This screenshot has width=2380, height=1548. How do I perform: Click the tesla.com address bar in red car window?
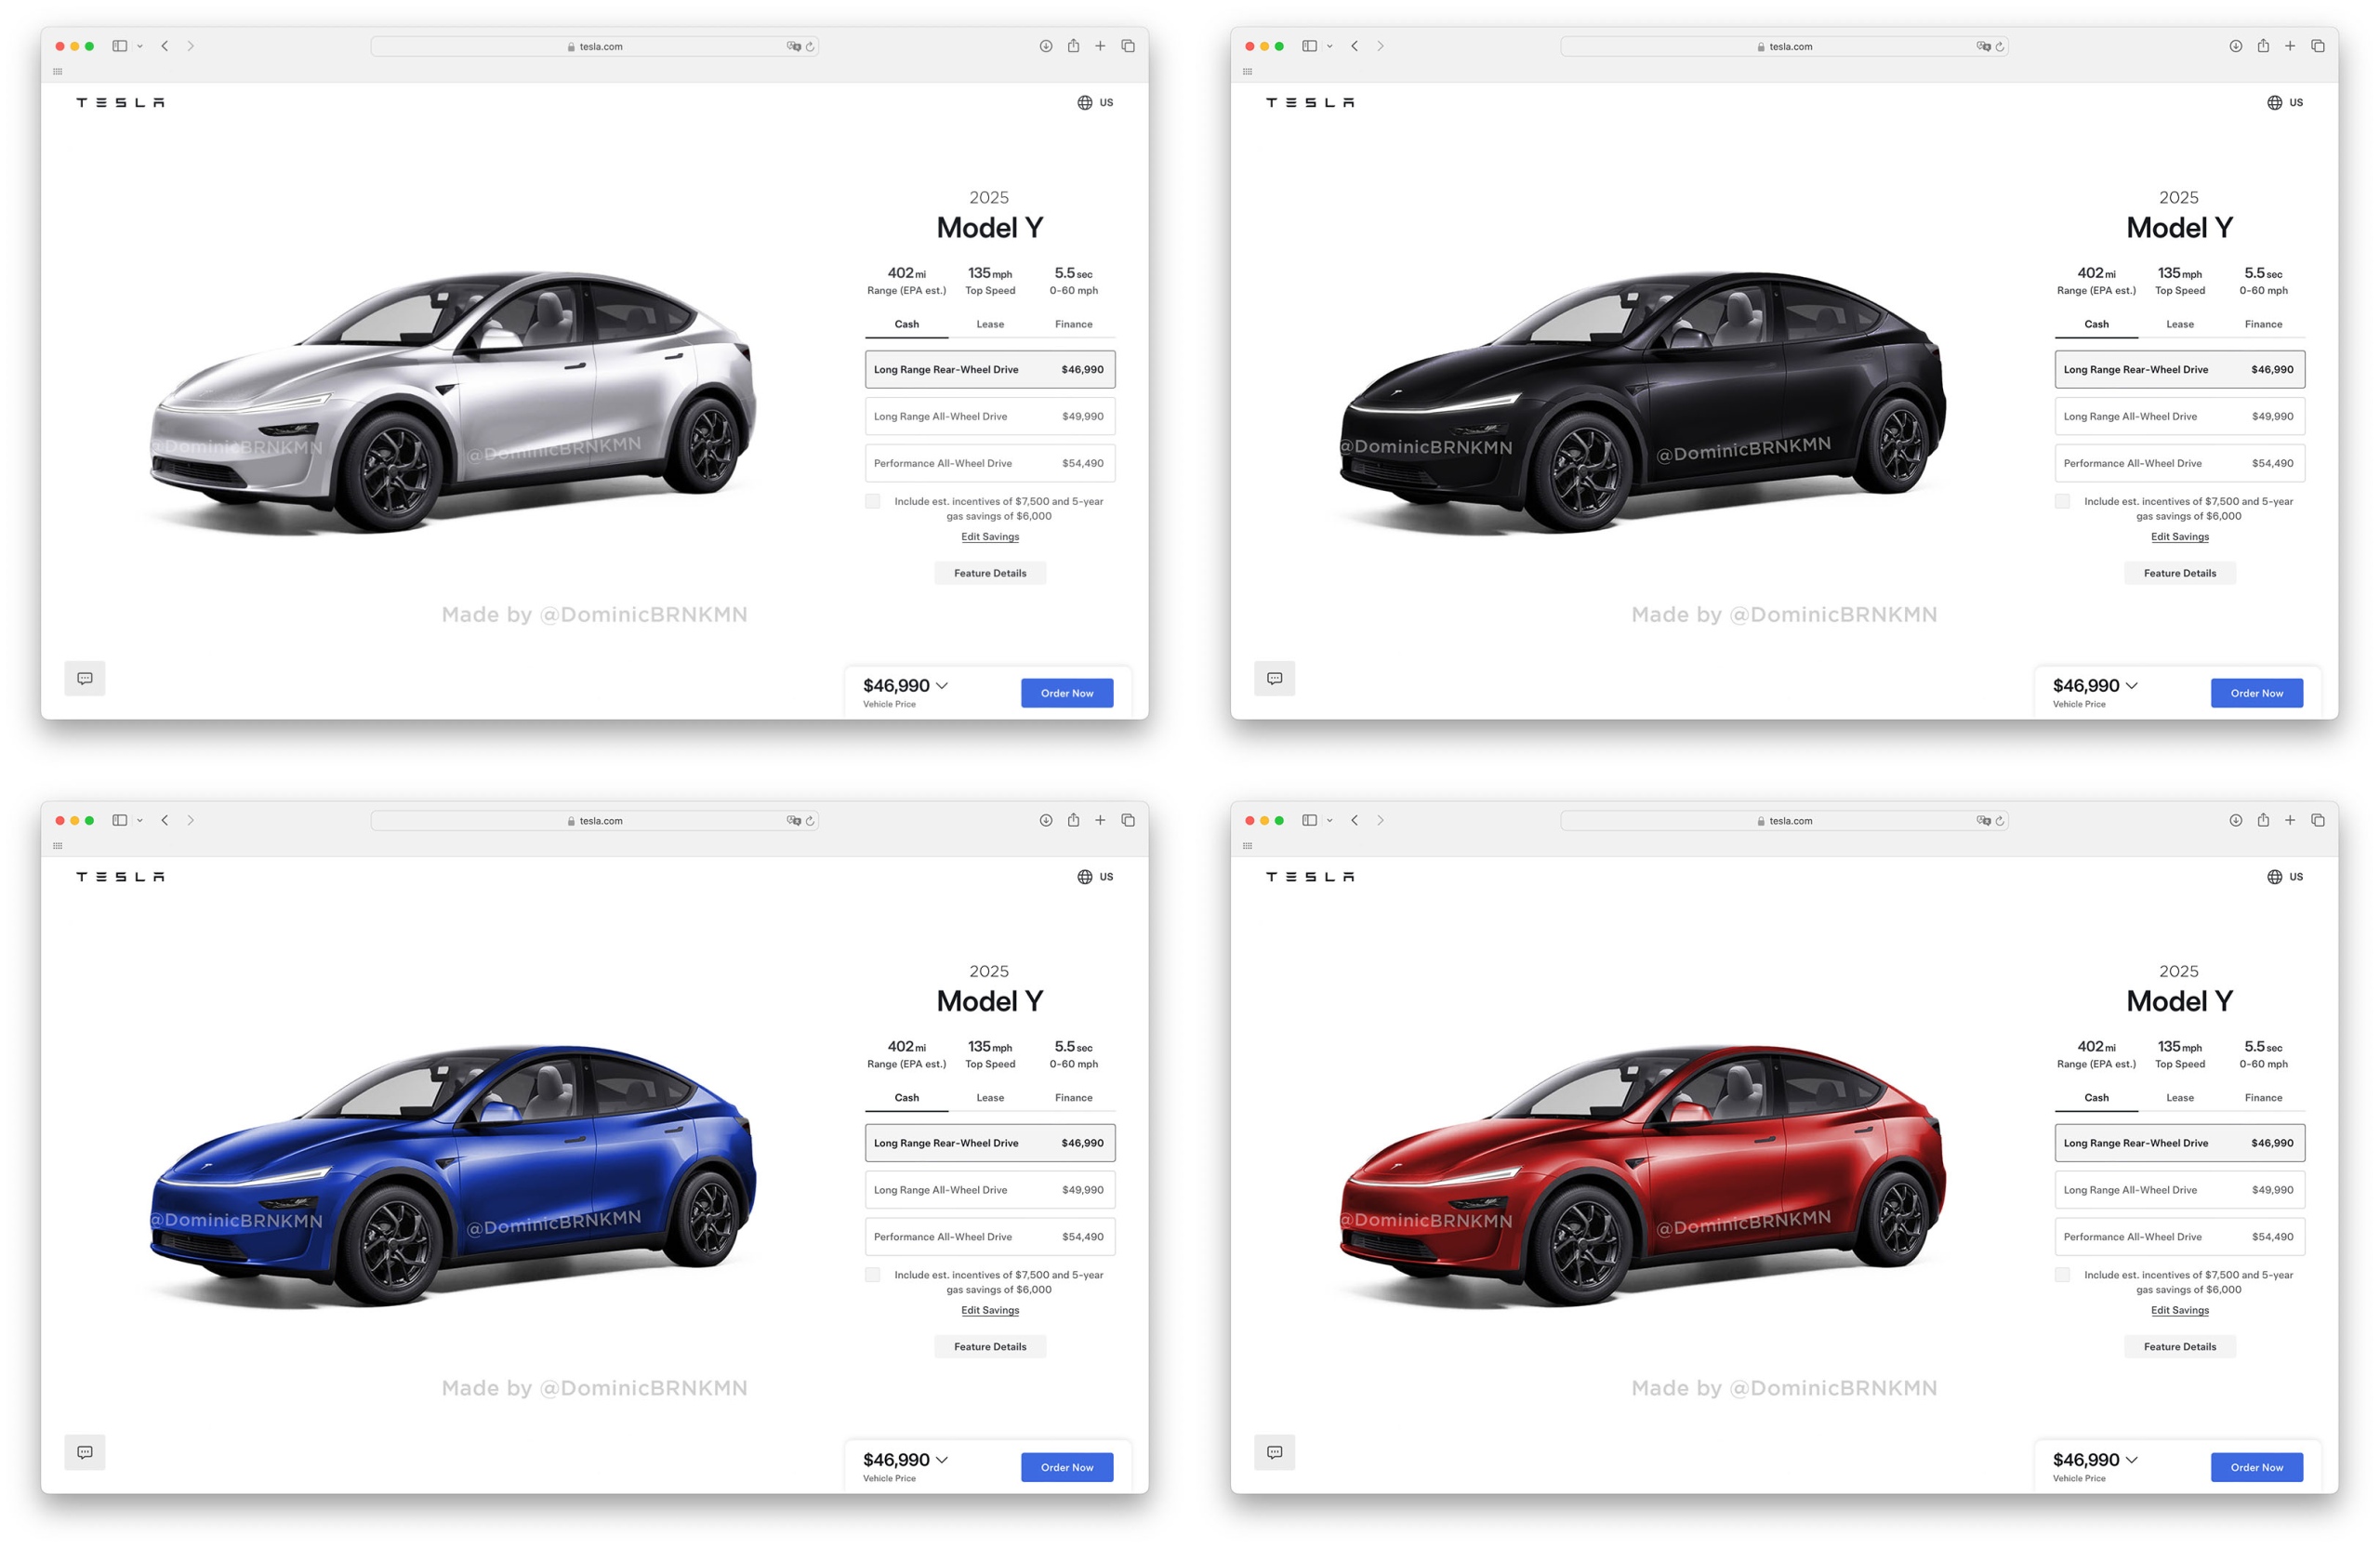tap(1785, 821)
